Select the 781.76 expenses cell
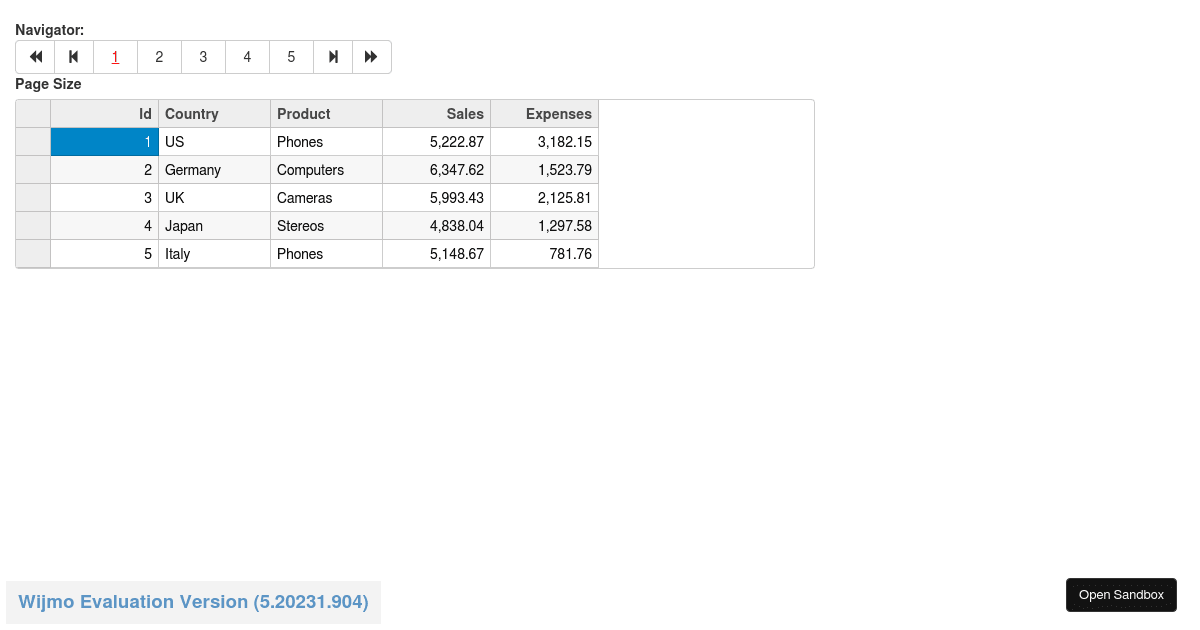This screenshot has height=630, width=1200. [x=544, y=254]
